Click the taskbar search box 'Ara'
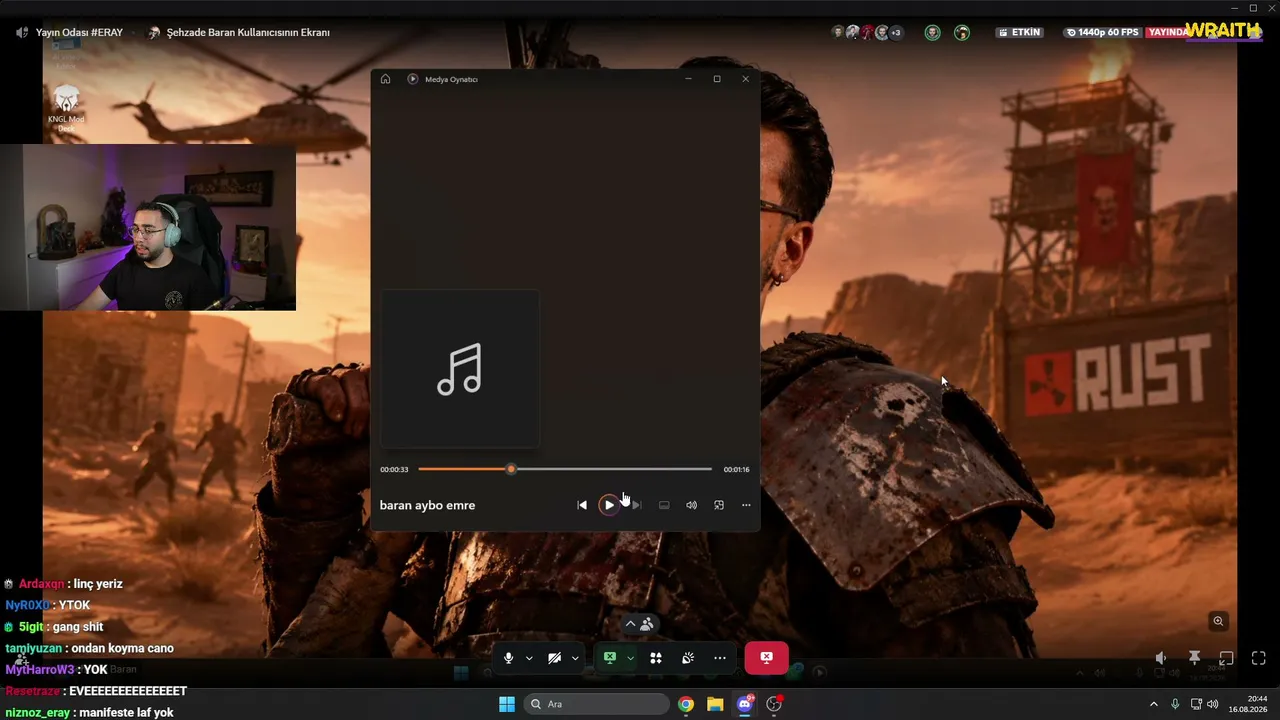This screenshot has height=720, width=1280. tap(597, 704)
